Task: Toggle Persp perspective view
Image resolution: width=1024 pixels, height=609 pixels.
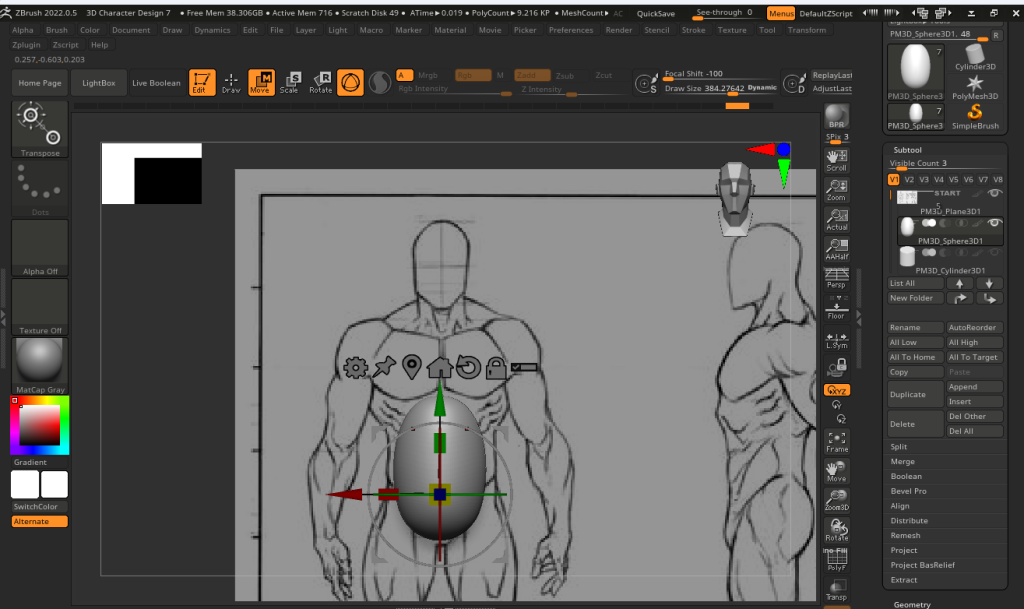Action: (837, 279)
